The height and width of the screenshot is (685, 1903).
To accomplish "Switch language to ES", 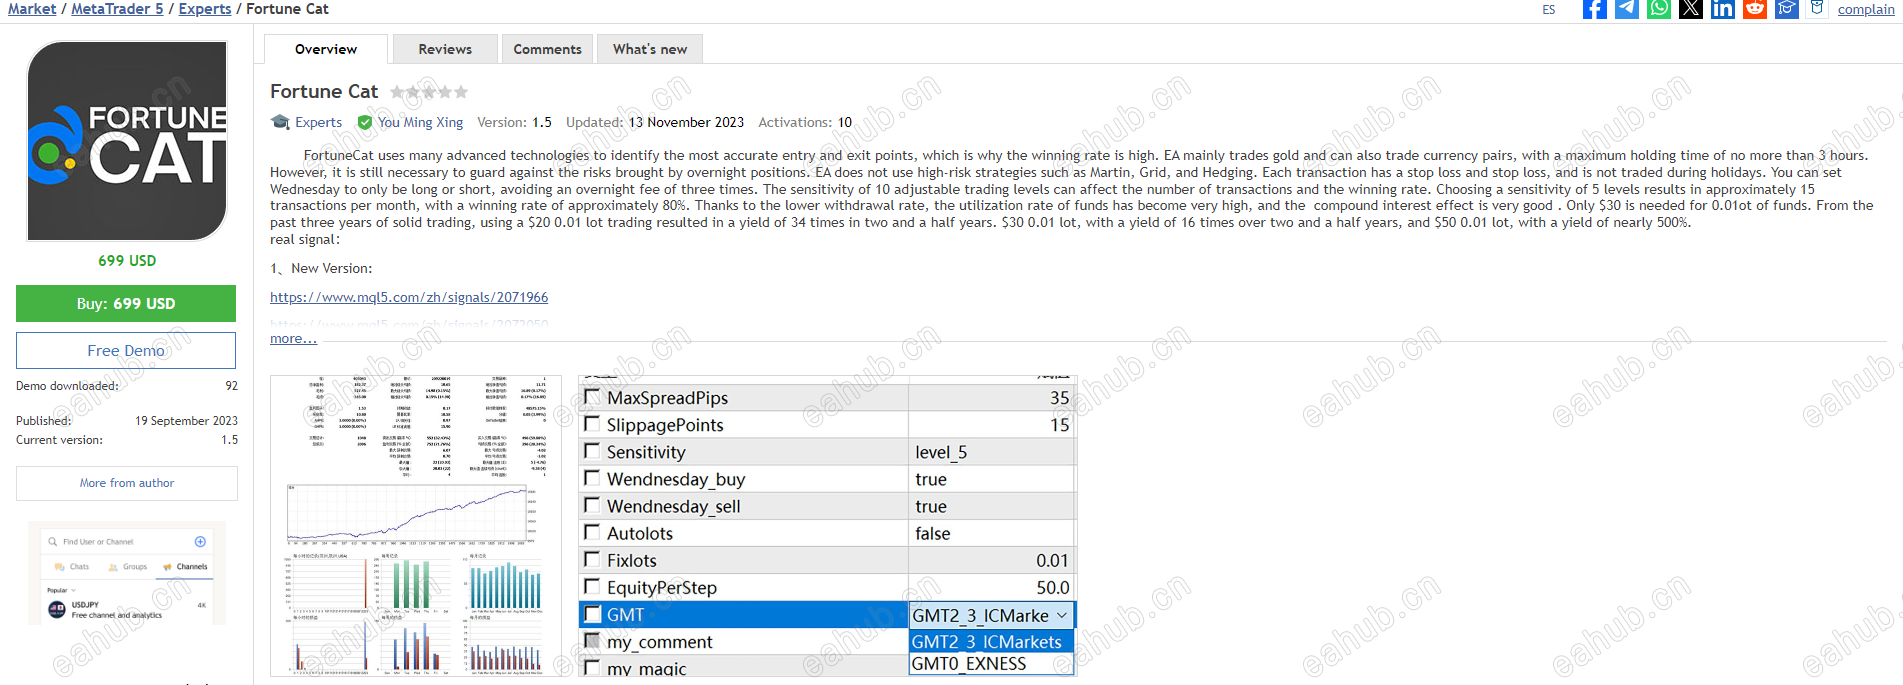I will pyautogui.click(x=1548, y=10).
